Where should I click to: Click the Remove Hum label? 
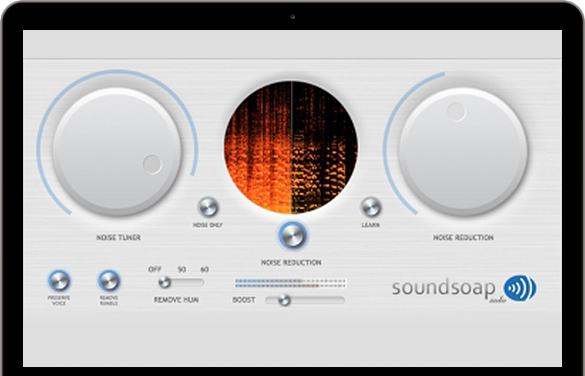[x=176, y=300]
